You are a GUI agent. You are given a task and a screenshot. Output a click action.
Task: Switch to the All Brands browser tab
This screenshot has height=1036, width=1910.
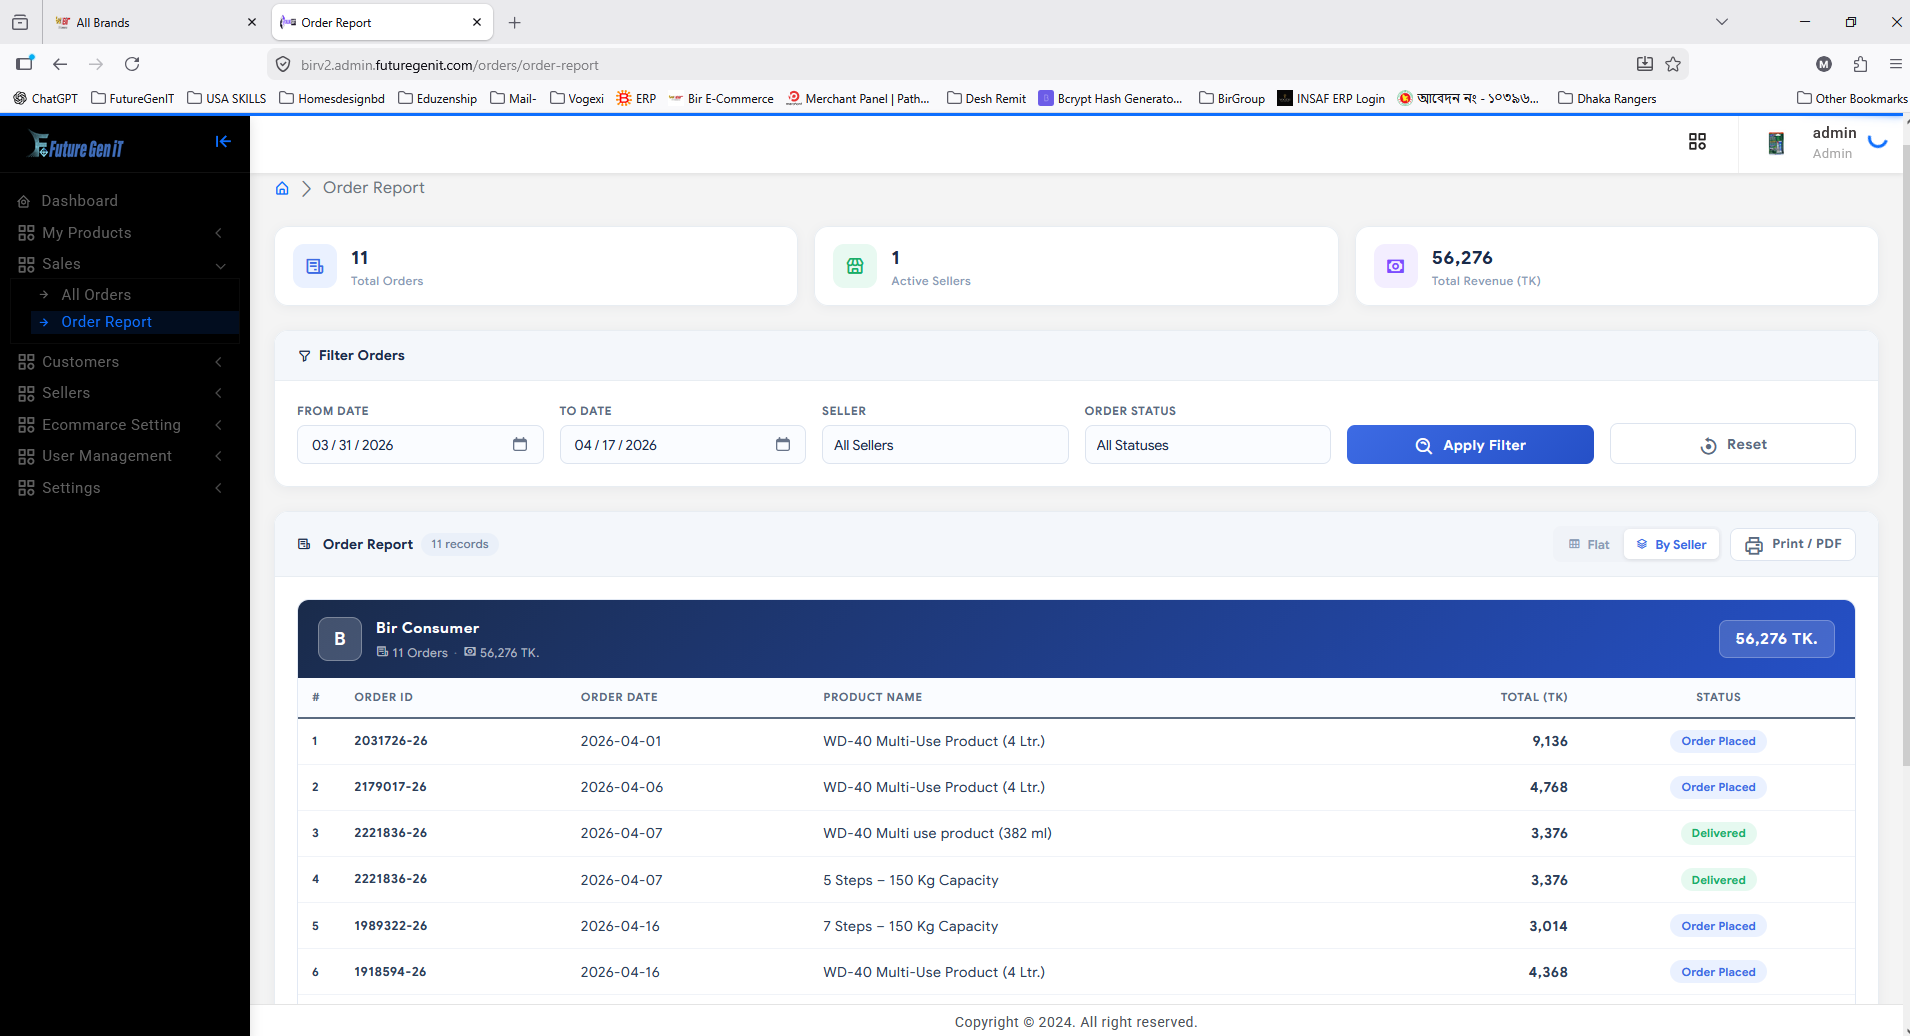click(155, 22)
